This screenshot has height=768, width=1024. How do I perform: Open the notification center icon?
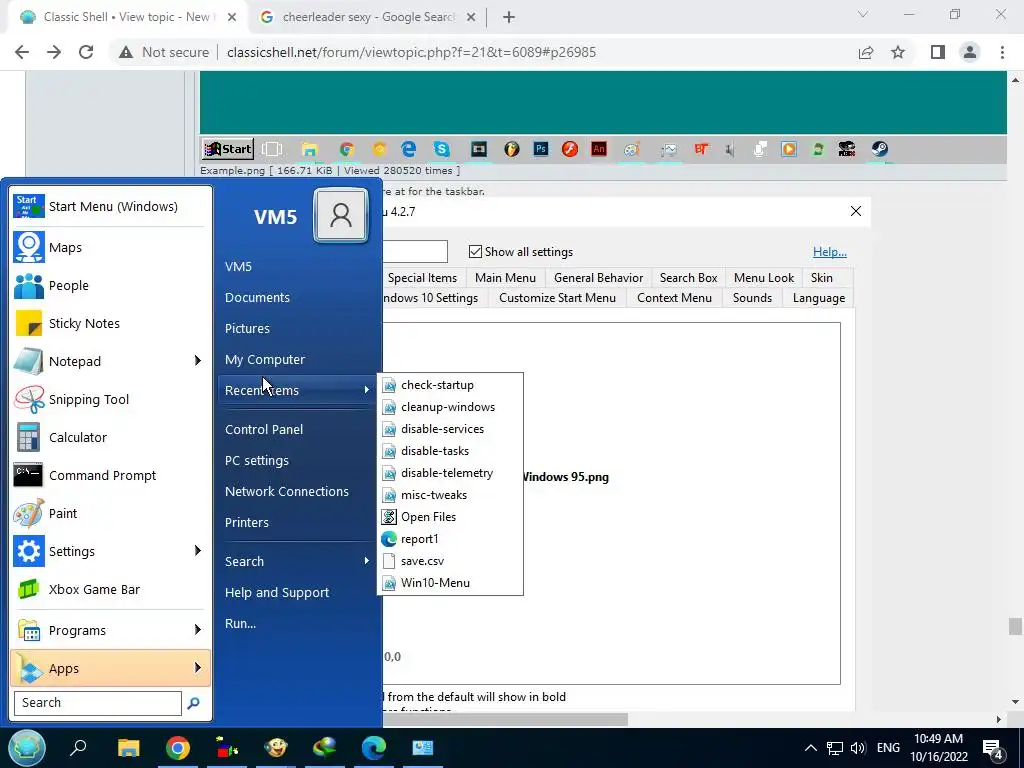pos(993,748)
